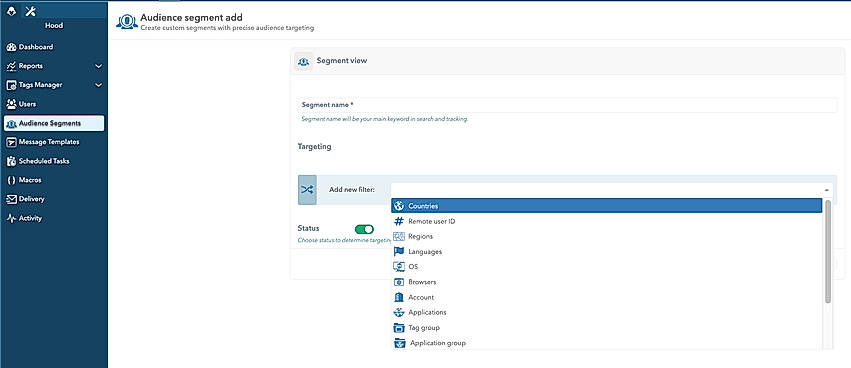Click the Tags Manager icon

click(11, 85)
